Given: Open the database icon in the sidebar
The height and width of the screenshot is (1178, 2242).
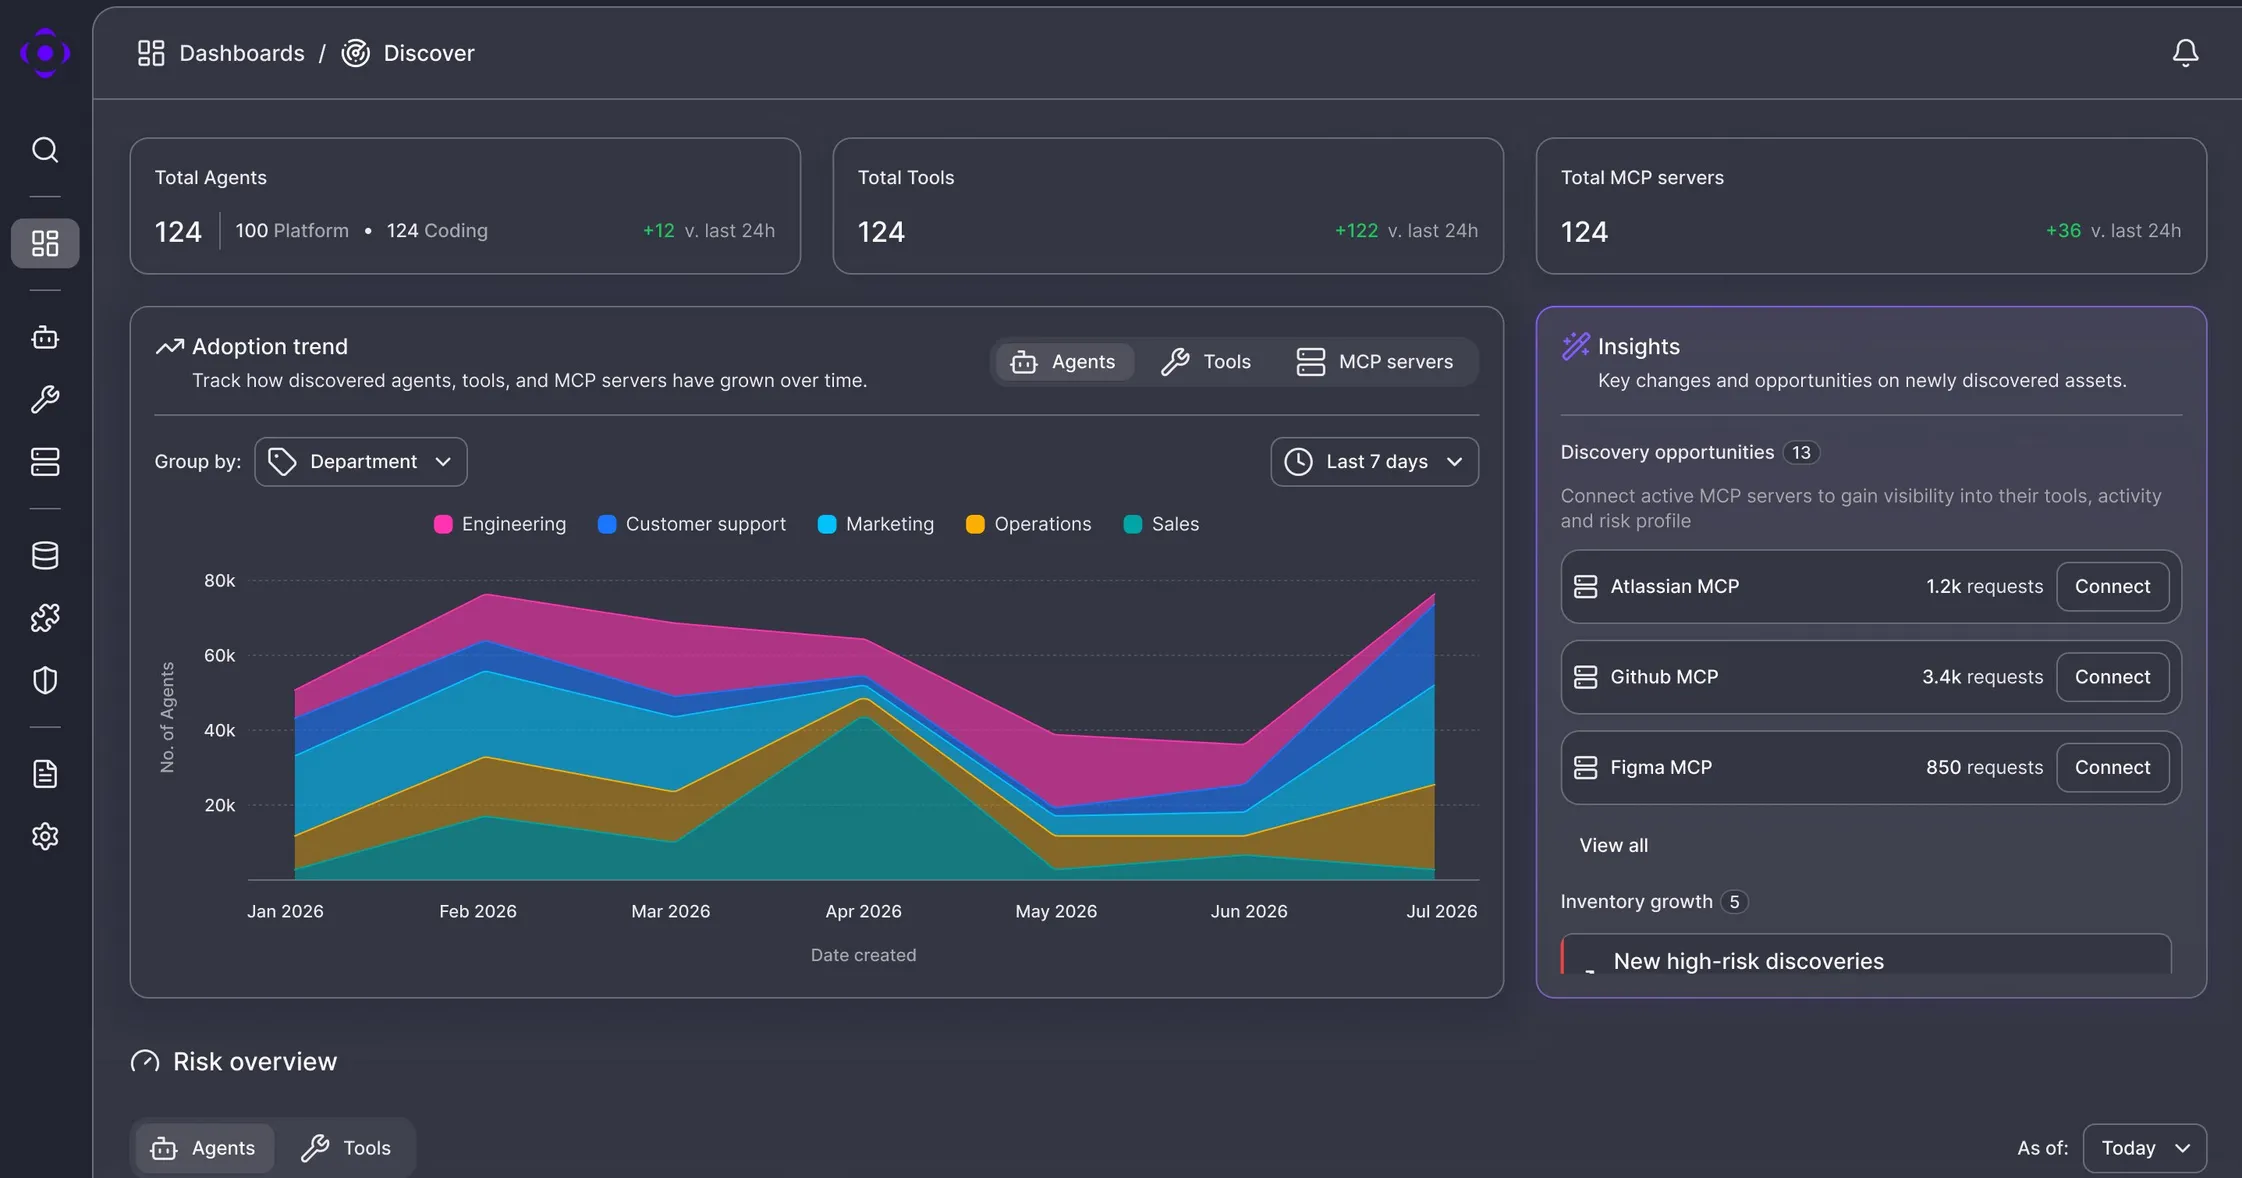Looking at the screenshot, I should [x=45, y=555].
